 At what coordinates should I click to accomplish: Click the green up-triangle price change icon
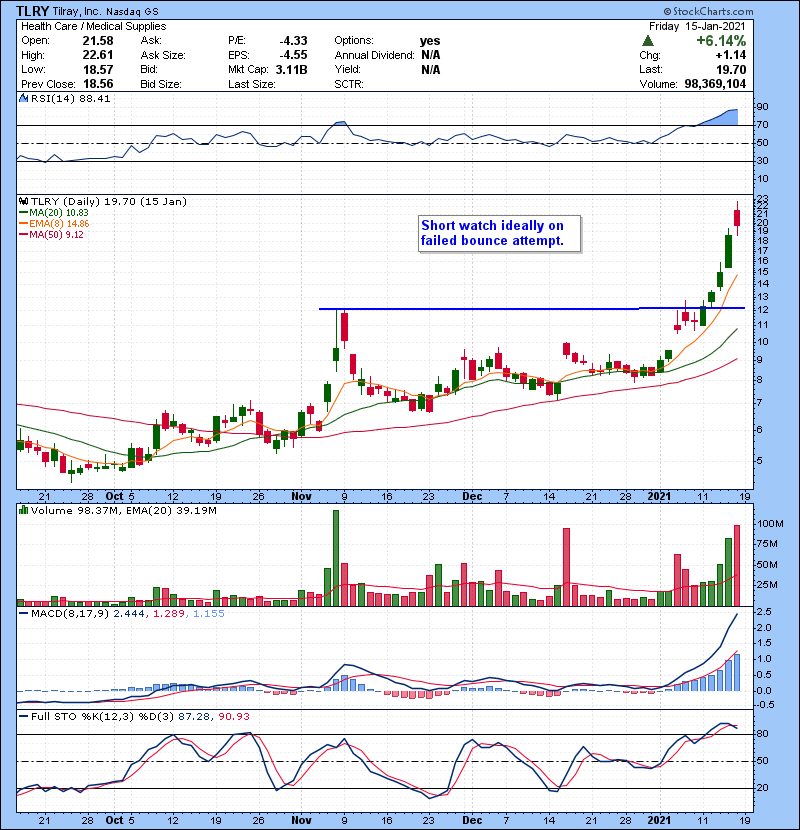(648, 41)
